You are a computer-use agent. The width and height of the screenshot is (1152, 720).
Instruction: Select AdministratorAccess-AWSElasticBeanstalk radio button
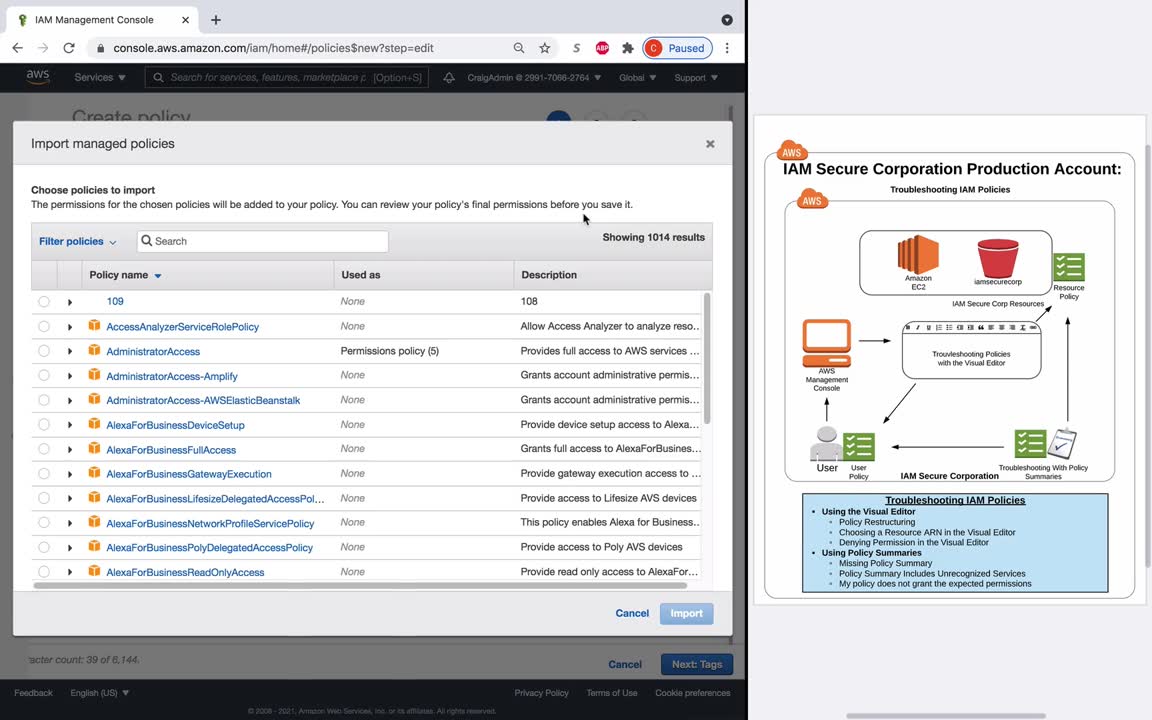44,400
